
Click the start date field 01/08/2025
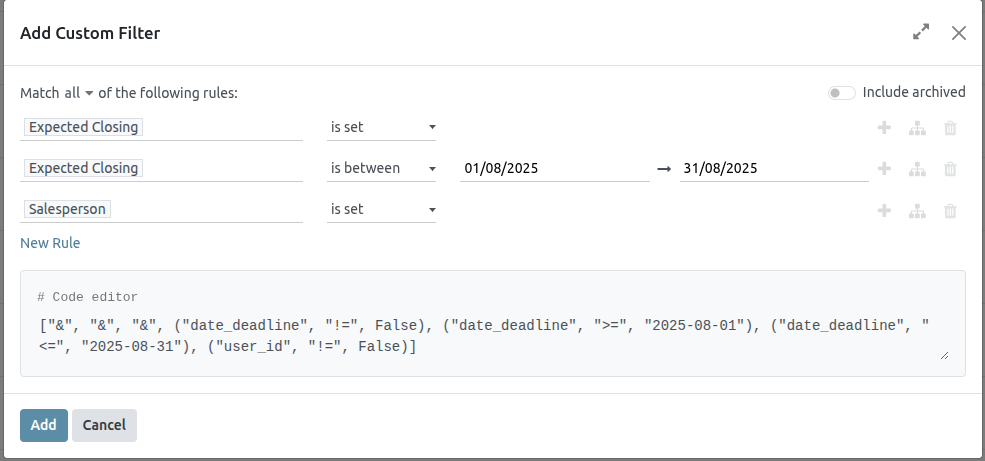554,169
